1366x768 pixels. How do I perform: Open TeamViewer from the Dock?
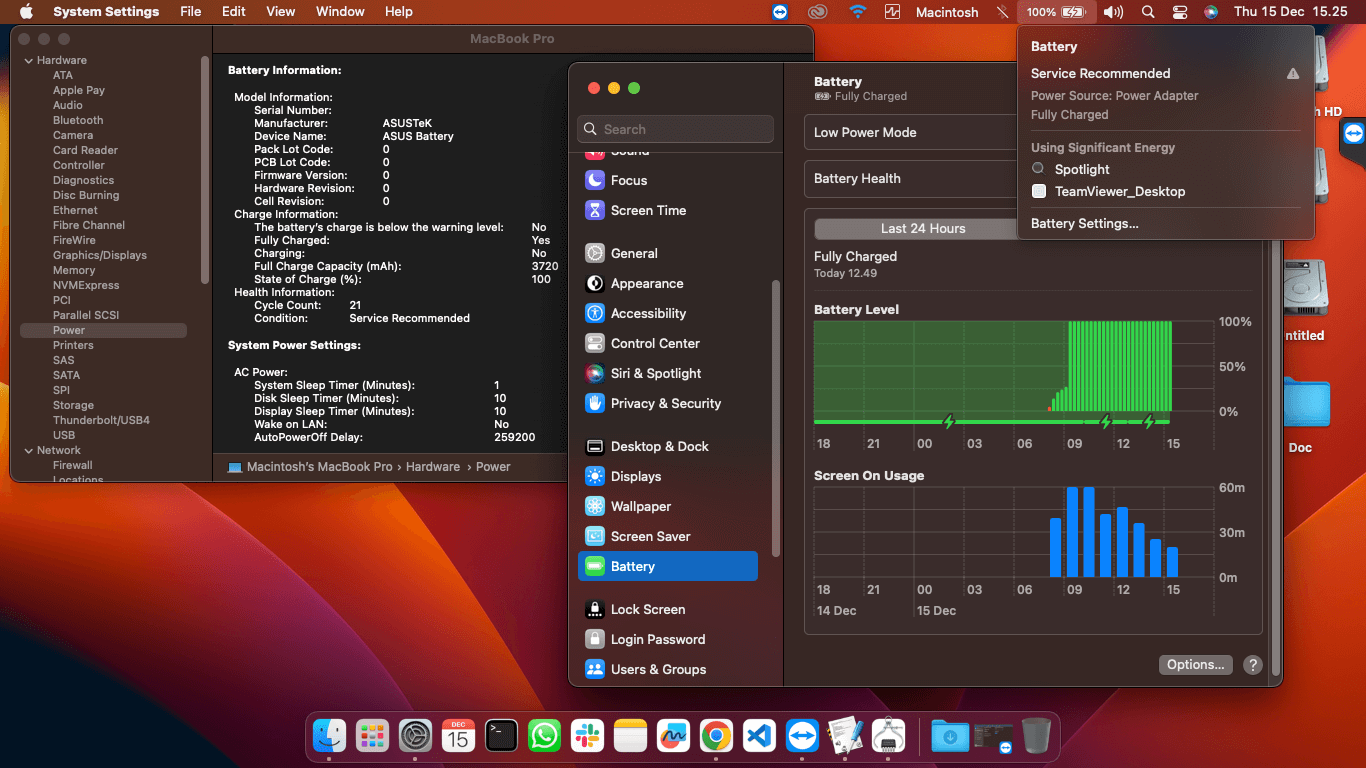point(802,737)
